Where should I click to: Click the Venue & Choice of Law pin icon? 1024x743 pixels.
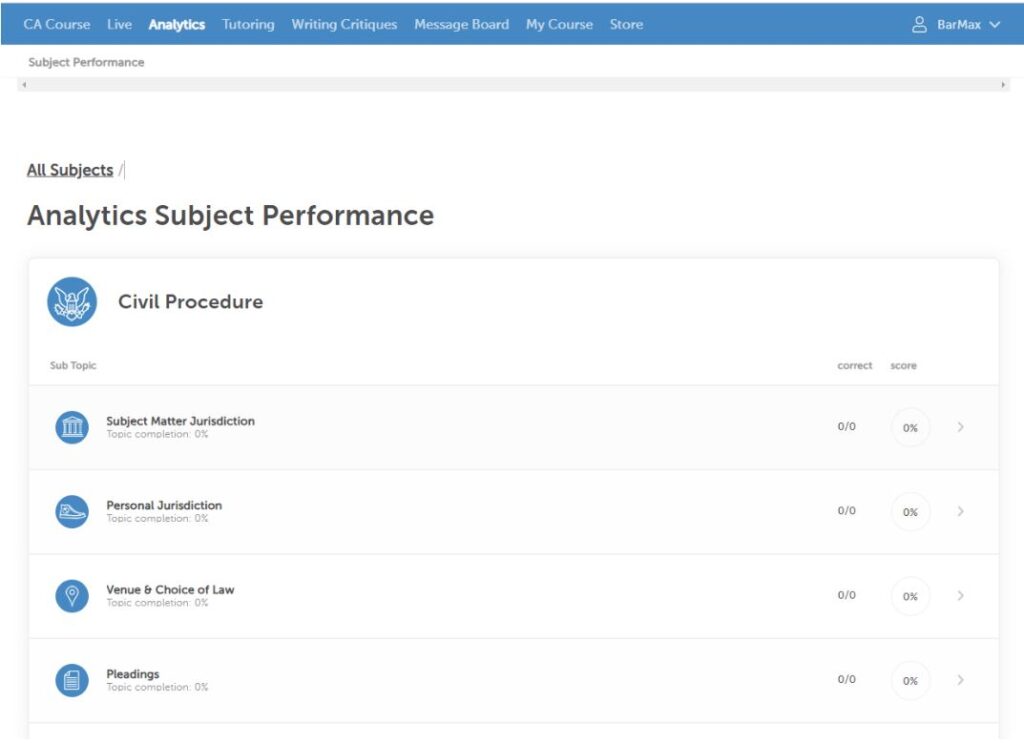click(72, 596)
